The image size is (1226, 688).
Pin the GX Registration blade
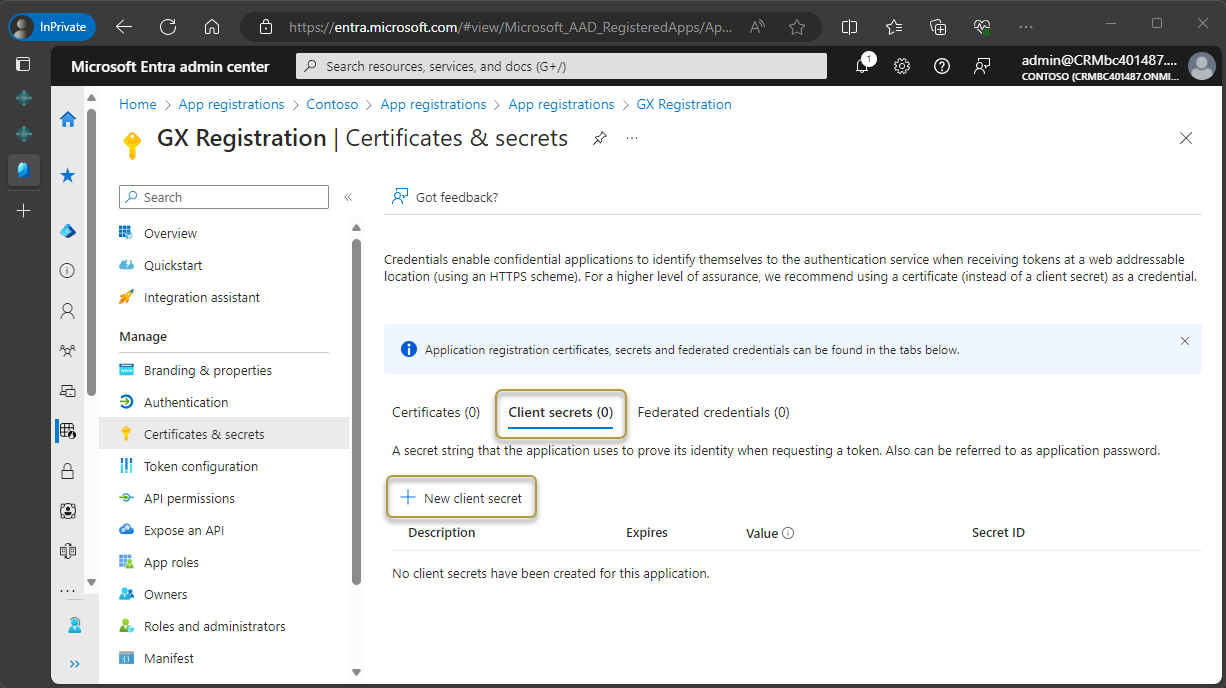click(x=599, y=138)
